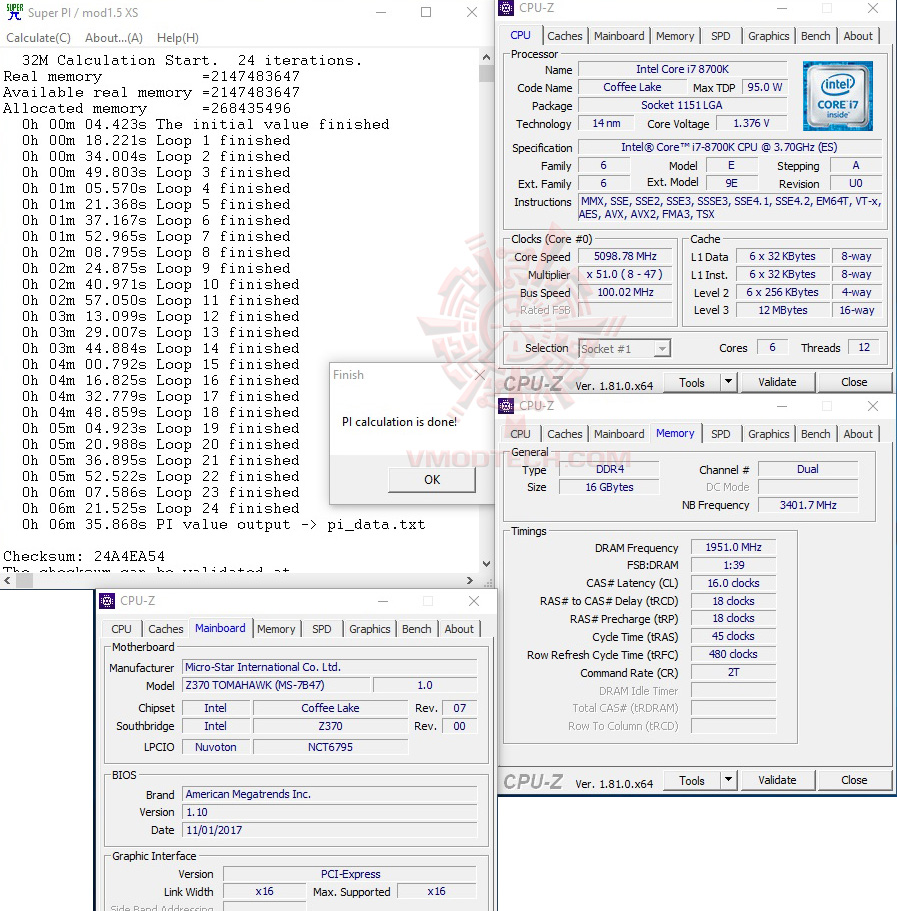897x911 pixels.
Task: Open Bench tab in Memory CPU-Z window
Action: [815, 433]
